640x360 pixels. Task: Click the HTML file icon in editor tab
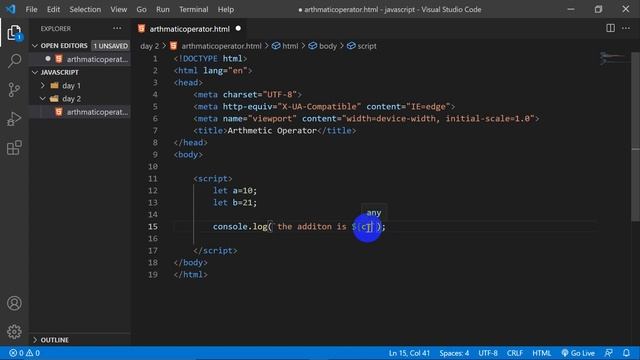coord(141,29)
